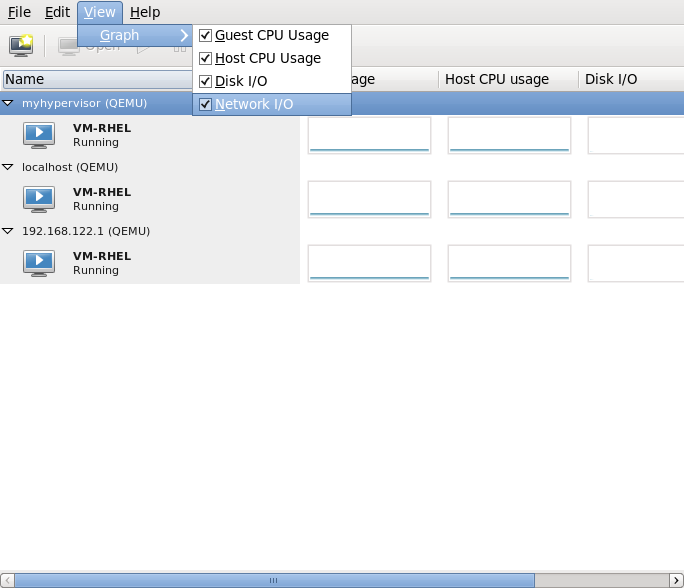This screenshot has width=684, height=588.
Task: Open the File menu
Action: (x=19, y=12)
